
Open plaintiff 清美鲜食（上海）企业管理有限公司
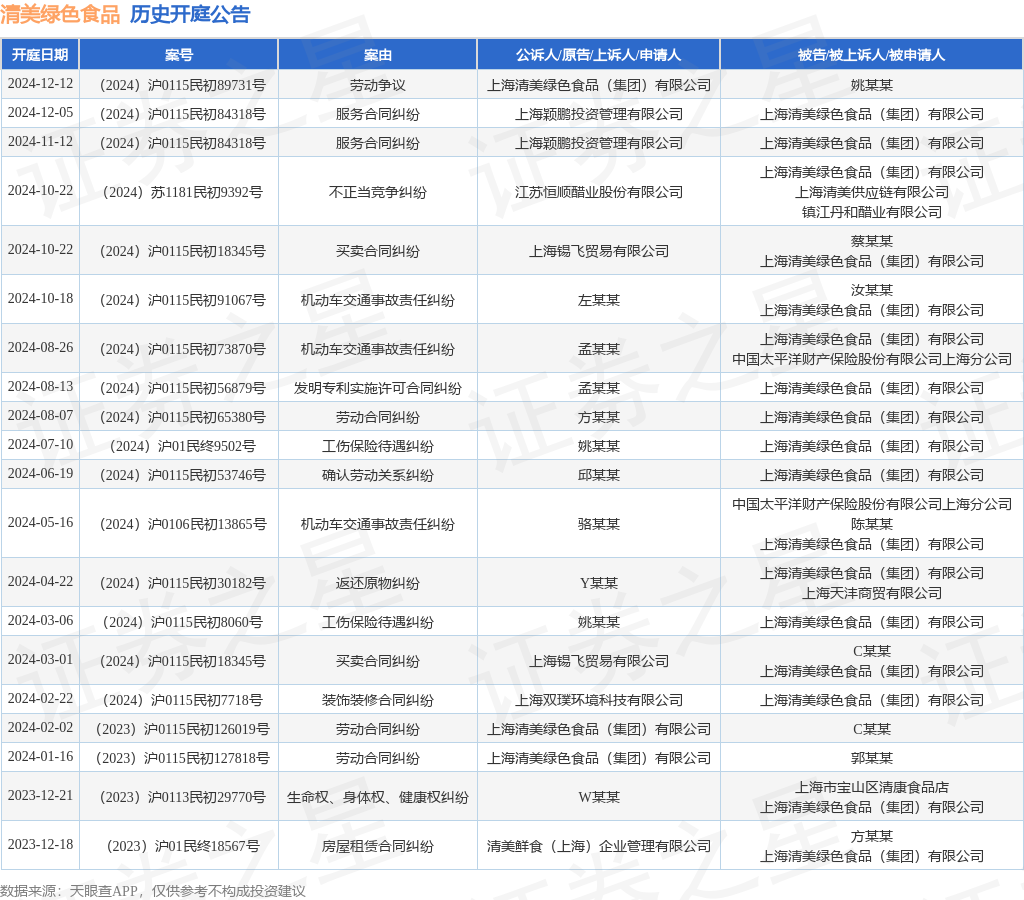click(598, 846)
